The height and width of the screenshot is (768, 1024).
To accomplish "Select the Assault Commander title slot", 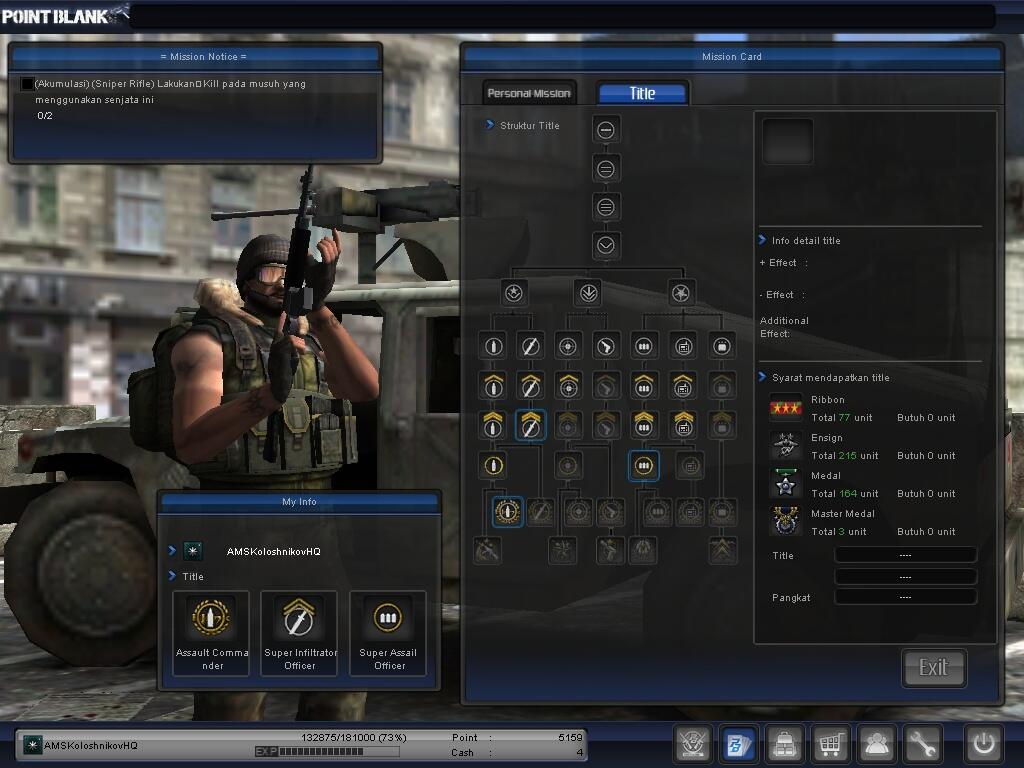I will click(211, 633).
